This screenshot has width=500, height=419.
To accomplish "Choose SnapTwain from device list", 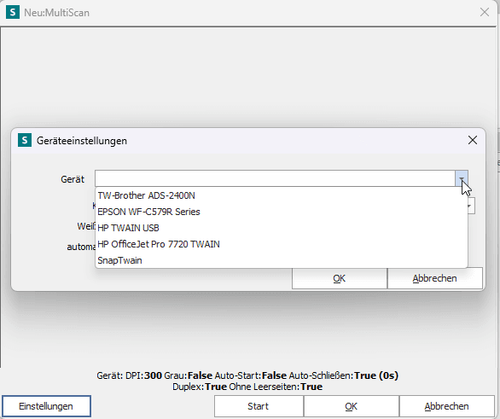I will pos(281,260).
